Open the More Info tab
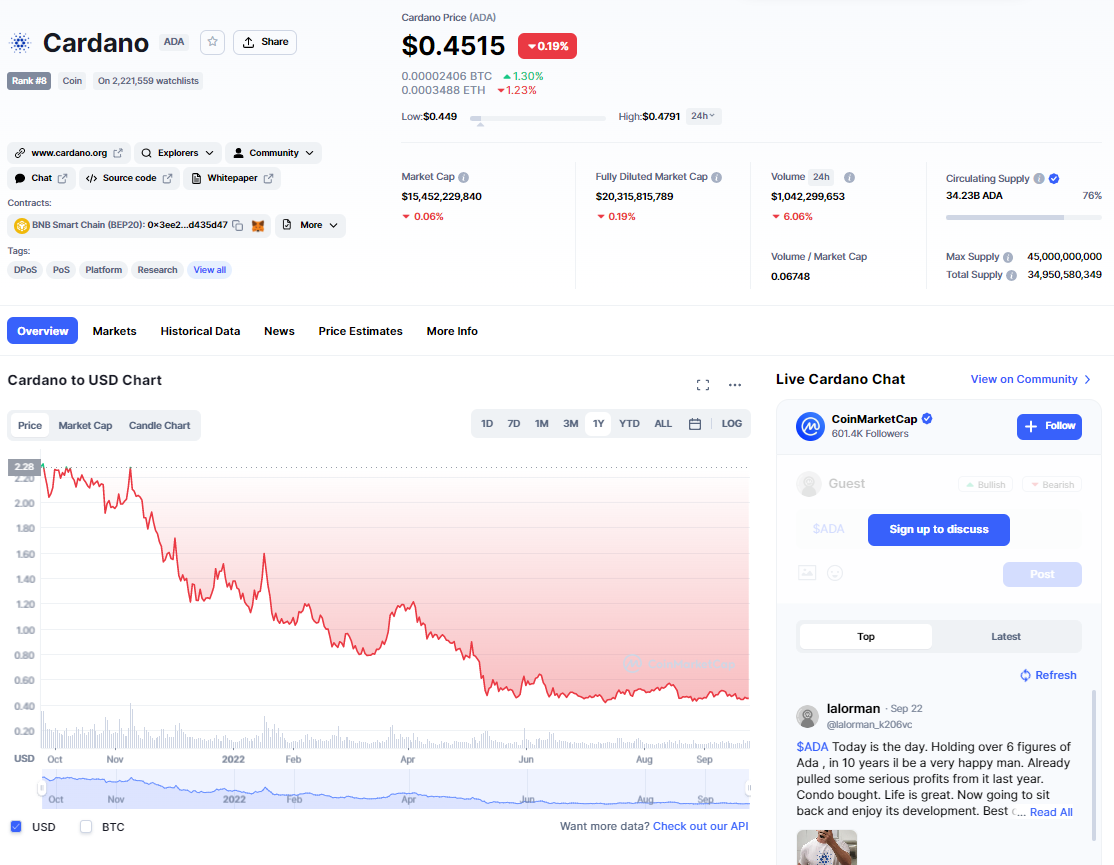The height and width of the screenshot is (865, 1114). 452,331
